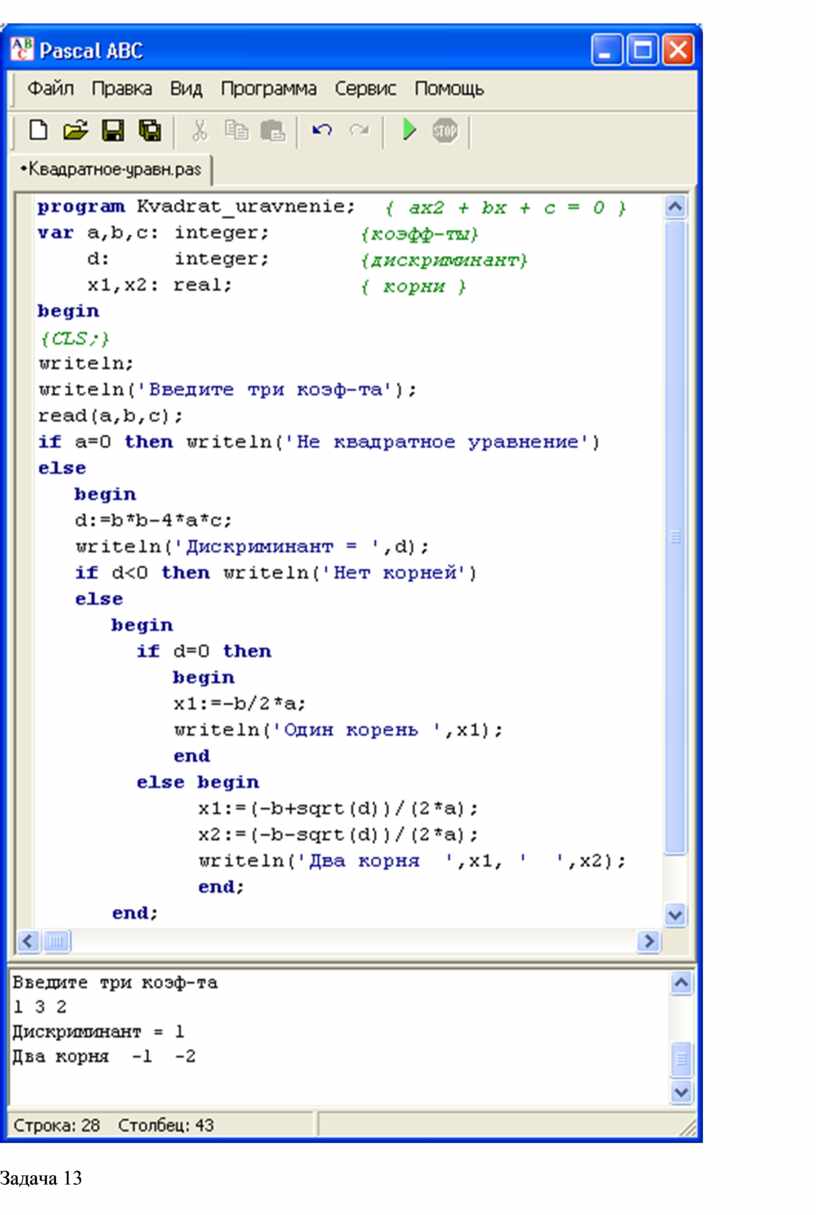Click the 'var a,b,c: integer;' declaration line
Image resolution: width=816 pixels, height=1215 pixels.
[153, 233]
